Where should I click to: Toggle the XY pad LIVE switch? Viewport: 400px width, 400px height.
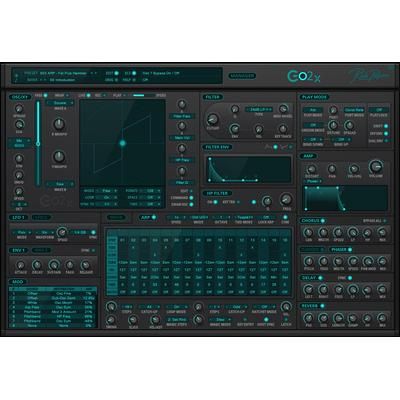(x=88, y=96)
